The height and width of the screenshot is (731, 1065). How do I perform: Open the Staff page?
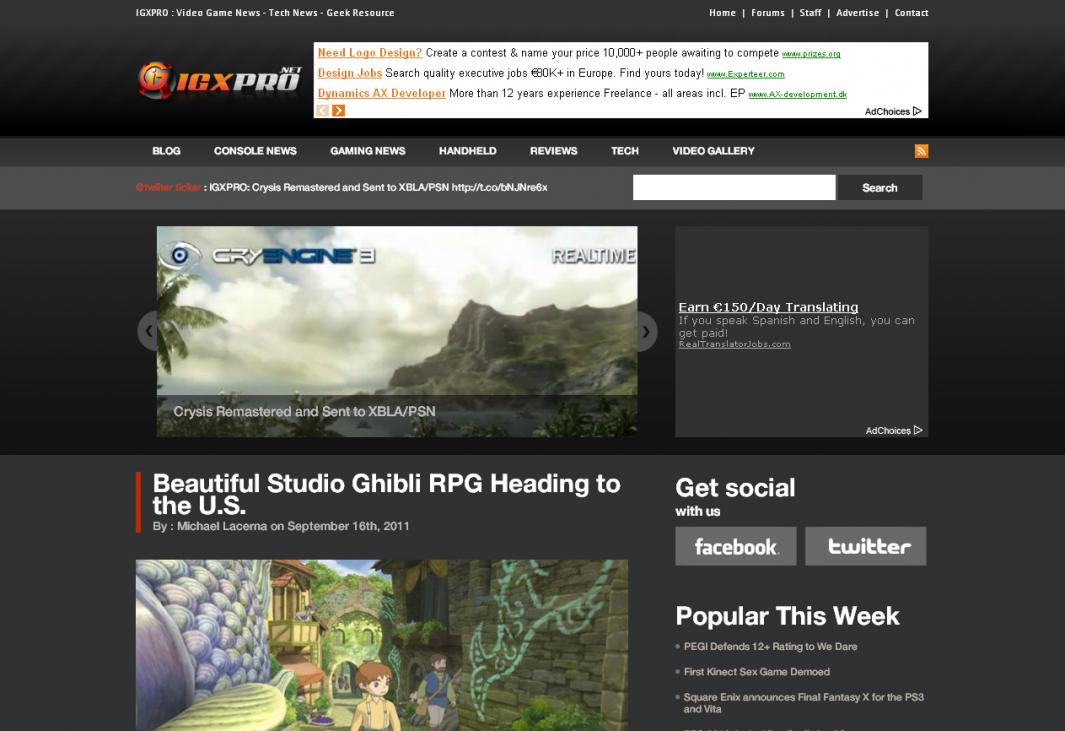click(x=810, y=13)
